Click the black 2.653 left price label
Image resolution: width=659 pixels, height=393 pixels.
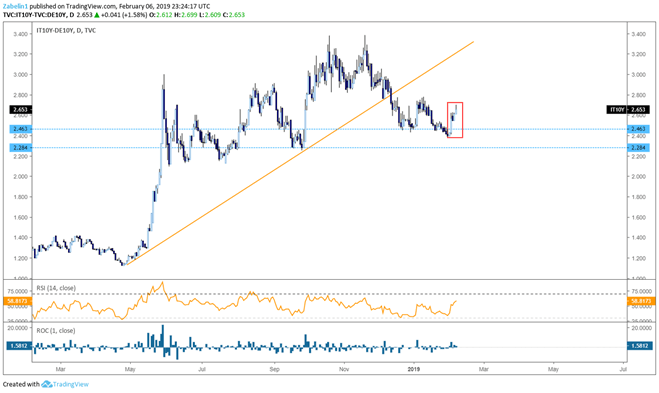(20, 110)
